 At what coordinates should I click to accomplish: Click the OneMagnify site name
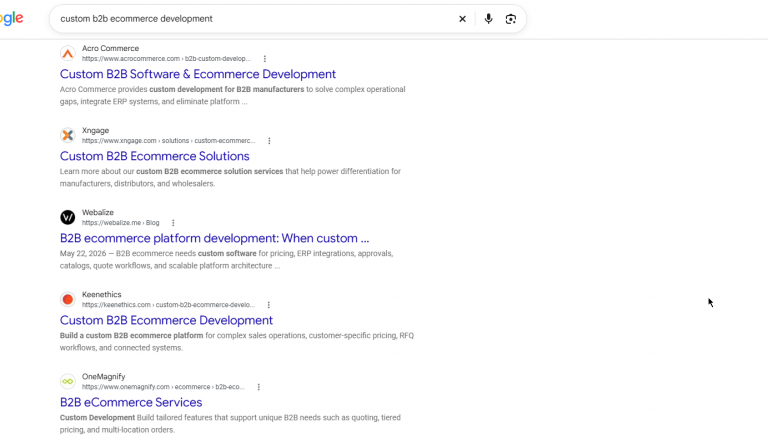(103, 377)
